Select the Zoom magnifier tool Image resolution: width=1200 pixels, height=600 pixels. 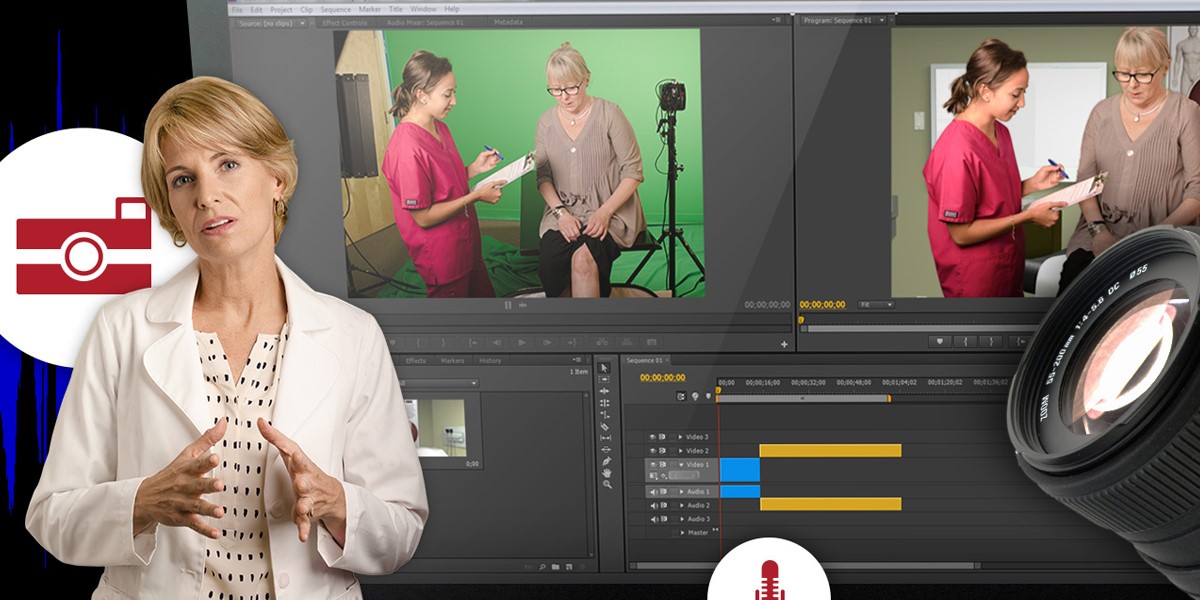tap(606, 484)
